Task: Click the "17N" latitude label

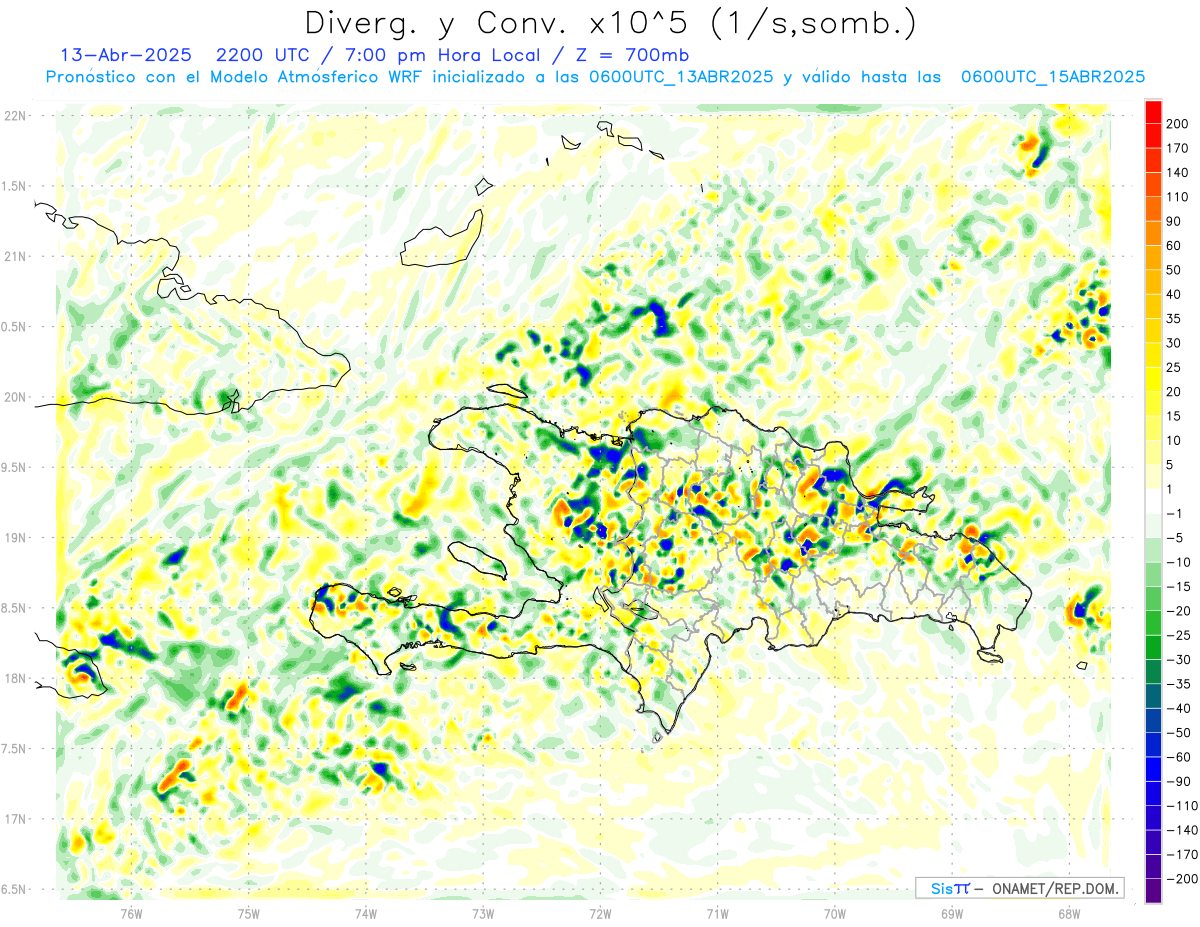Action: click(x=14, y=819)
